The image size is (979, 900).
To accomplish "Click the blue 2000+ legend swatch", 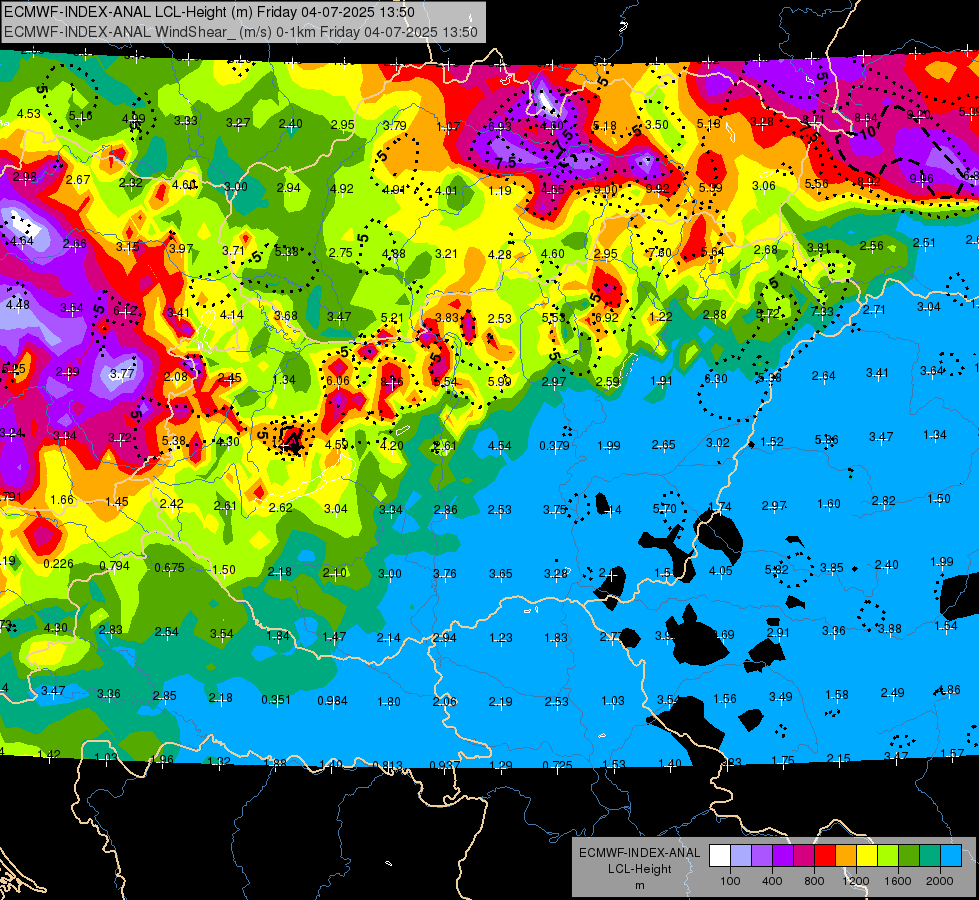I will (951, 855).
